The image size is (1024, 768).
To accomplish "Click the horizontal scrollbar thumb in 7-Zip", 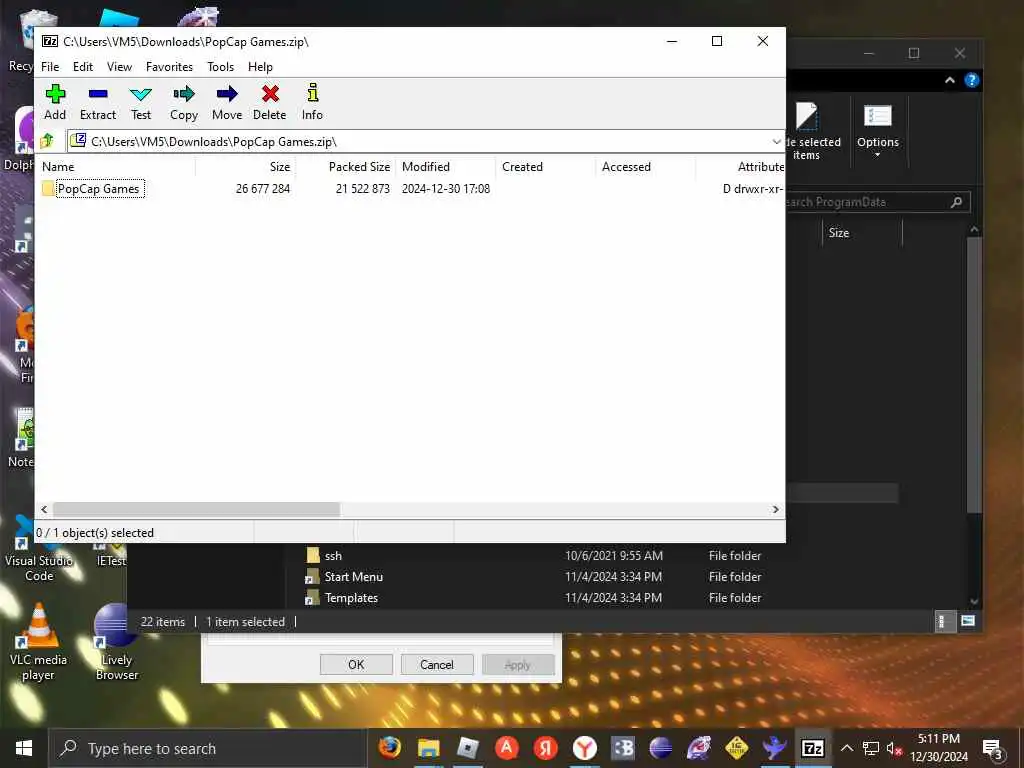I will (x=196, y=509).
